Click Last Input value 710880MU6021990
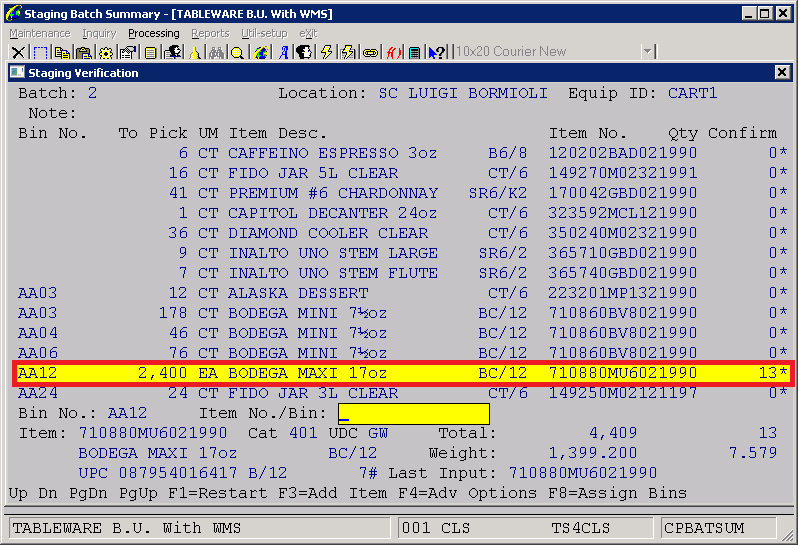 tap(583, 473)
